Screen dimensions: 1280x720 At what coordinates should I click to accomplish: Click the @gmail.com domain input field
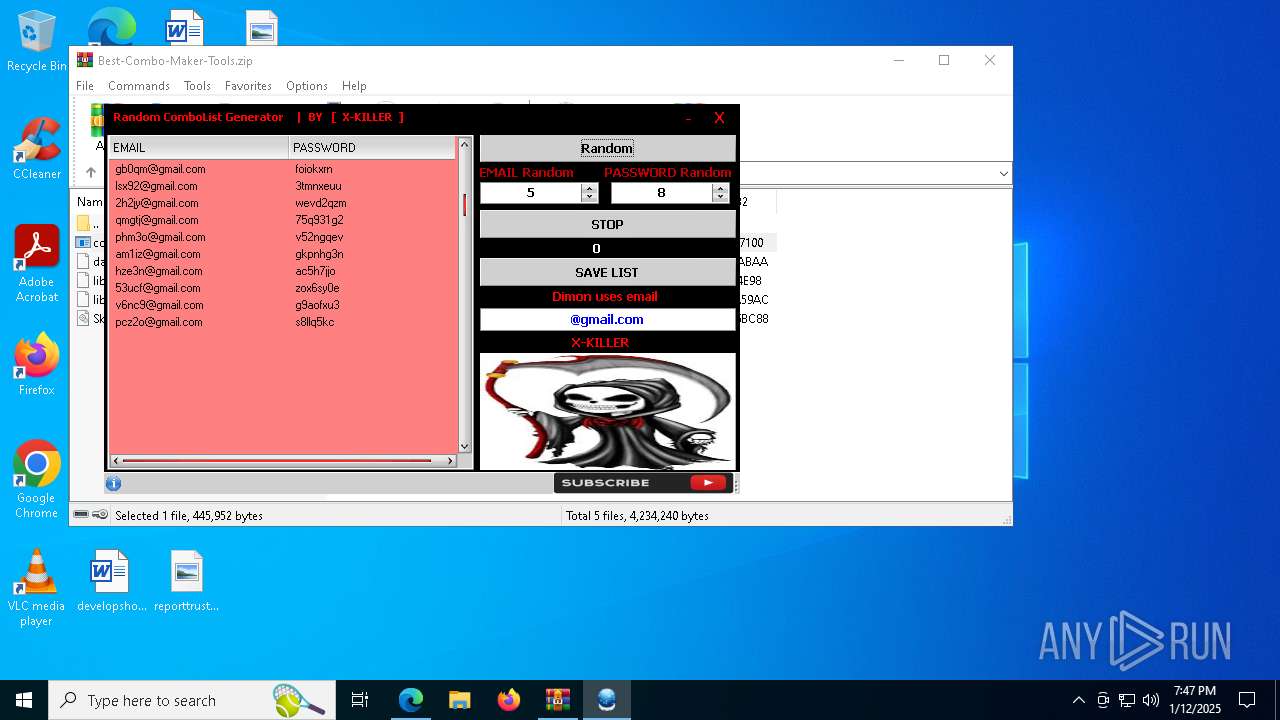[607, 320]
